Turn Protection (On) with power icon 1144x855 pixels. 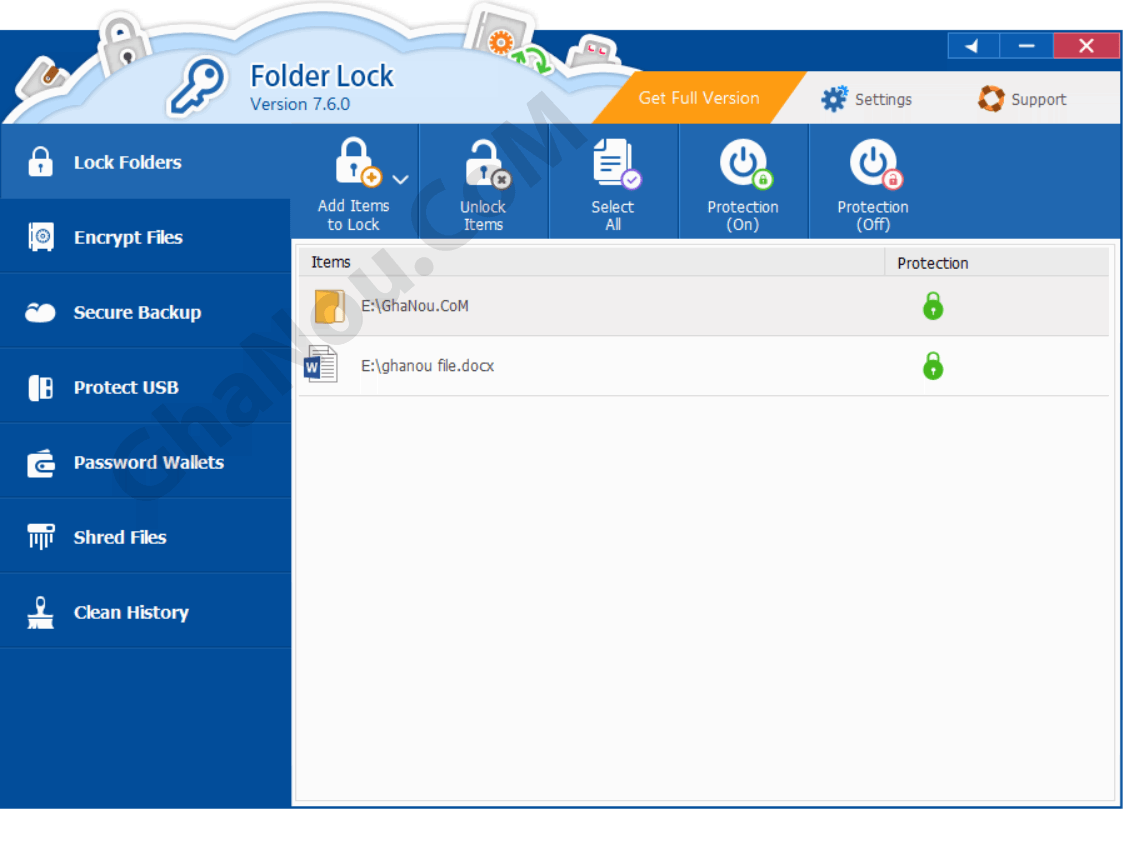tap(746, 163)
